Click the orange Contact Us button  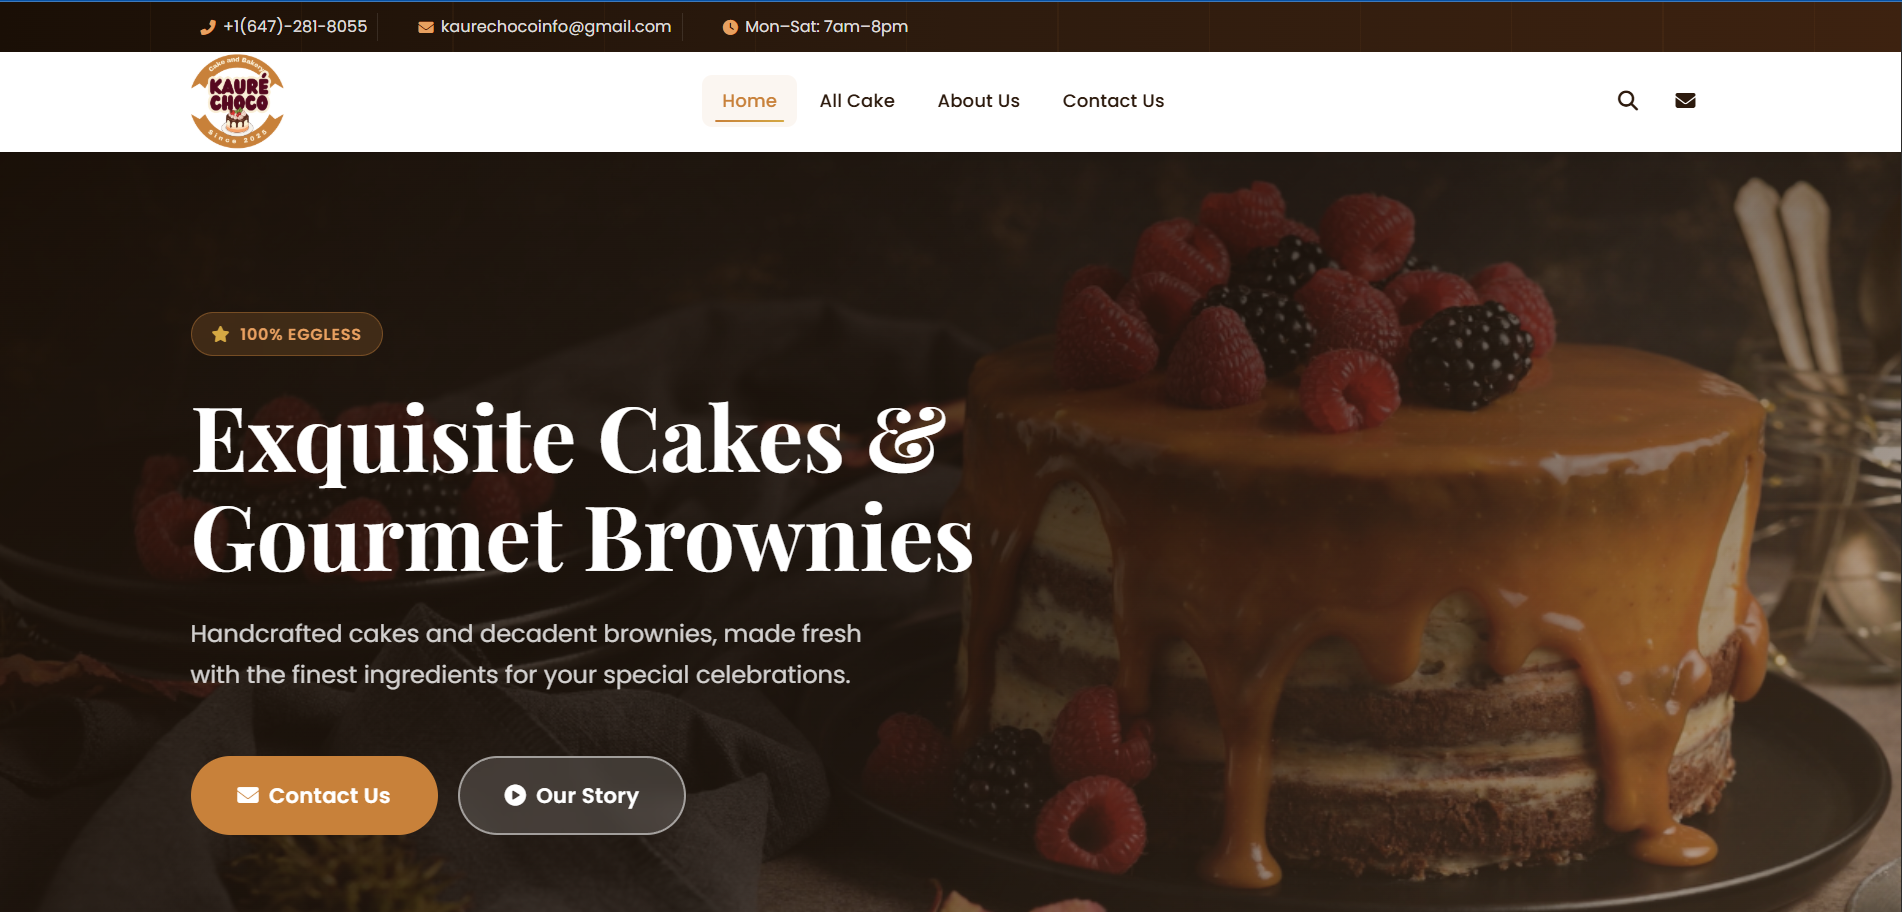(x=314, y=795)
